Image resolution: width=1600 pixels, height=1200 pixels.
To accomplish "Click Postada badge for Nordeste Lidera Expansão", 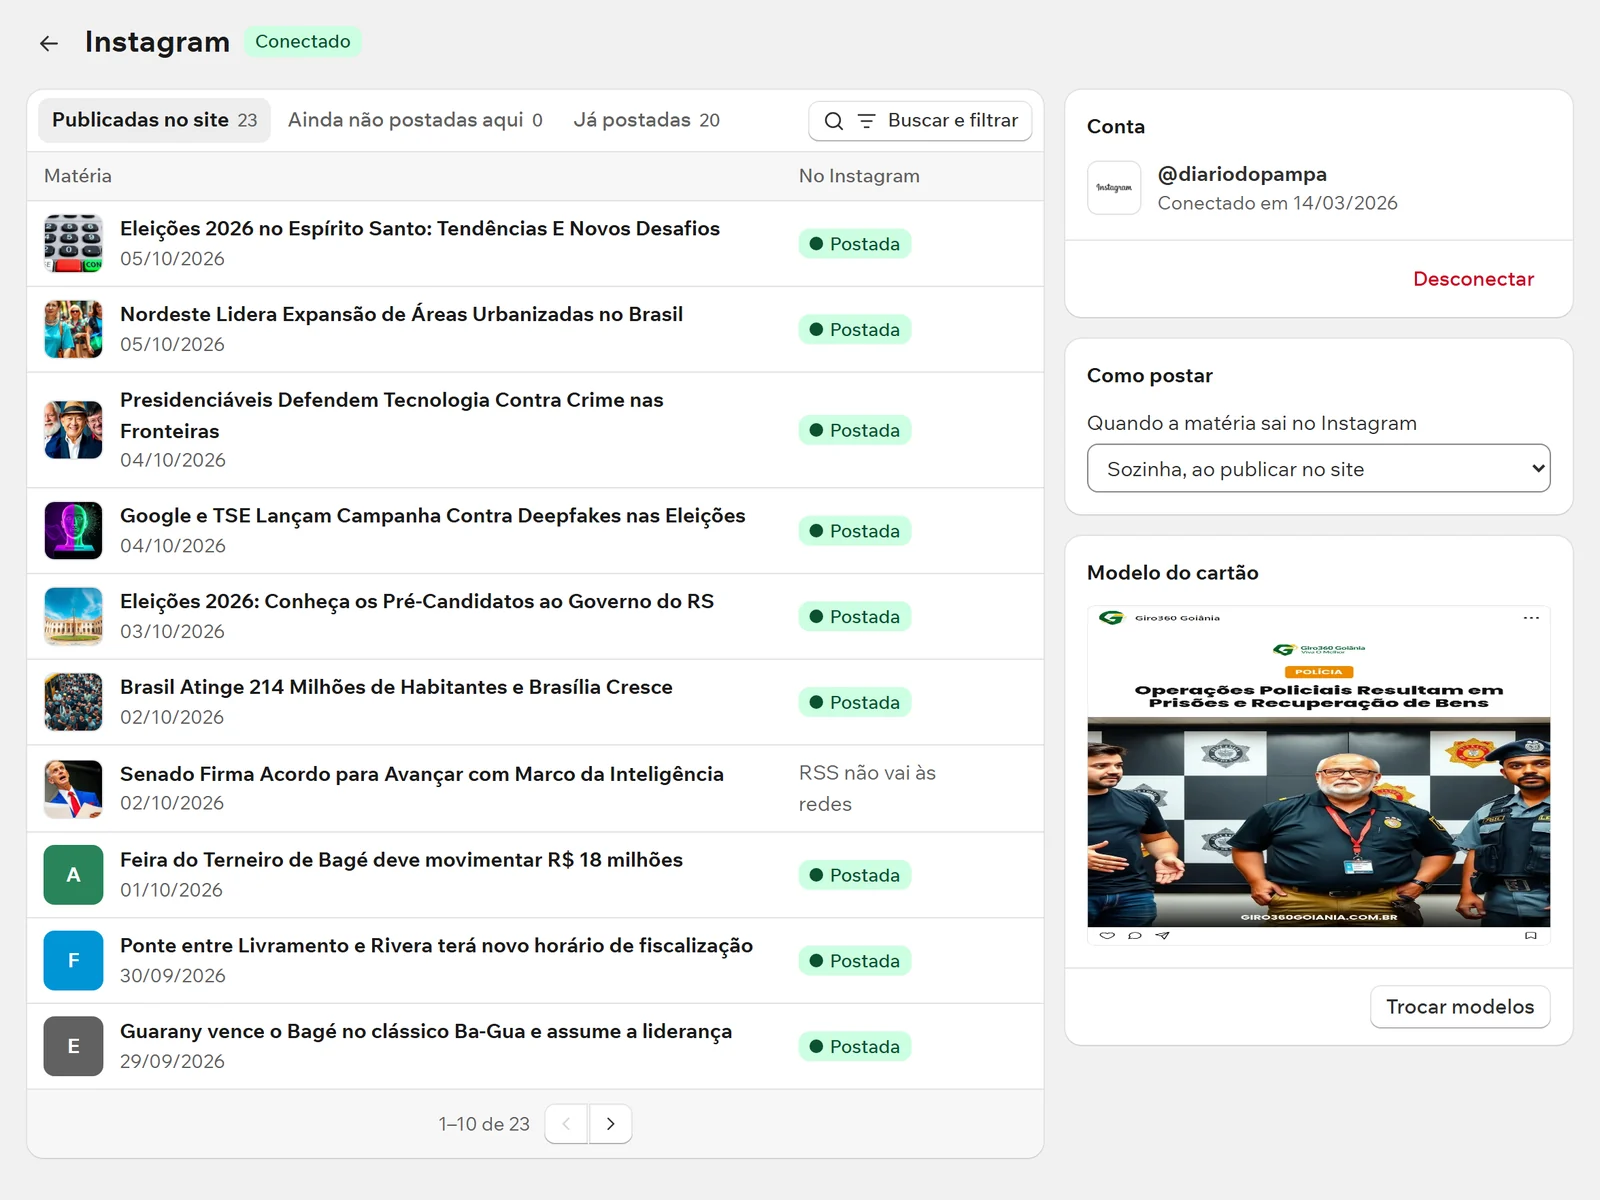I will pyautogui.click(x=855, y=330).
